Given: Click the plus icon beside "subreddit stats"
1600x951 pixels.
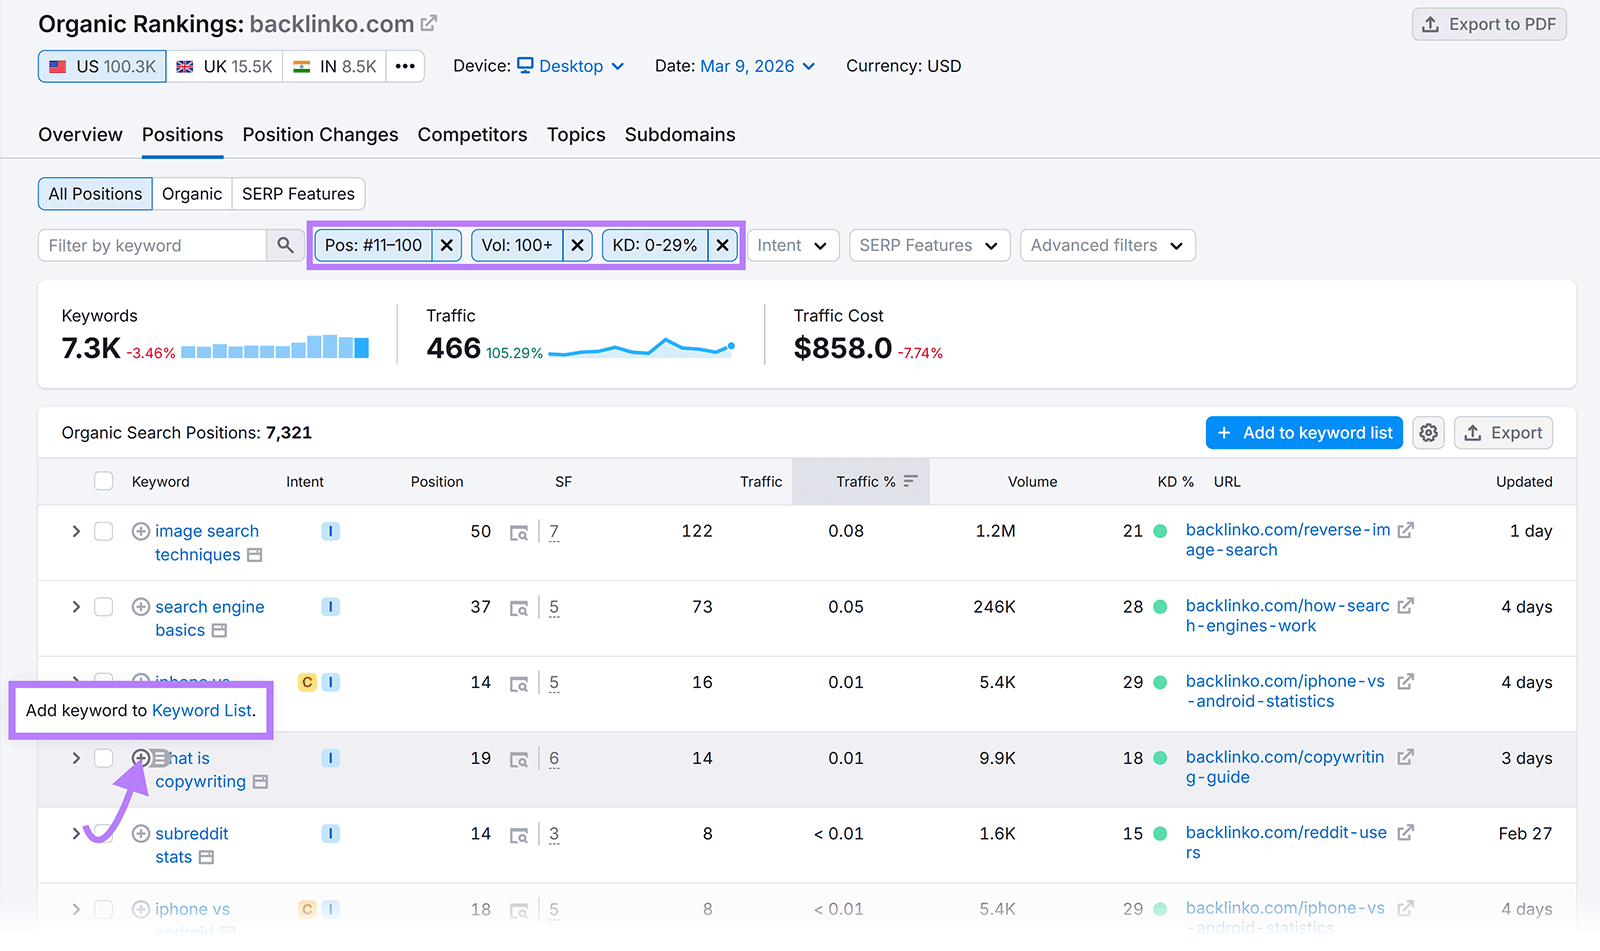Looking at the screenshot, I should pos(140,833).
